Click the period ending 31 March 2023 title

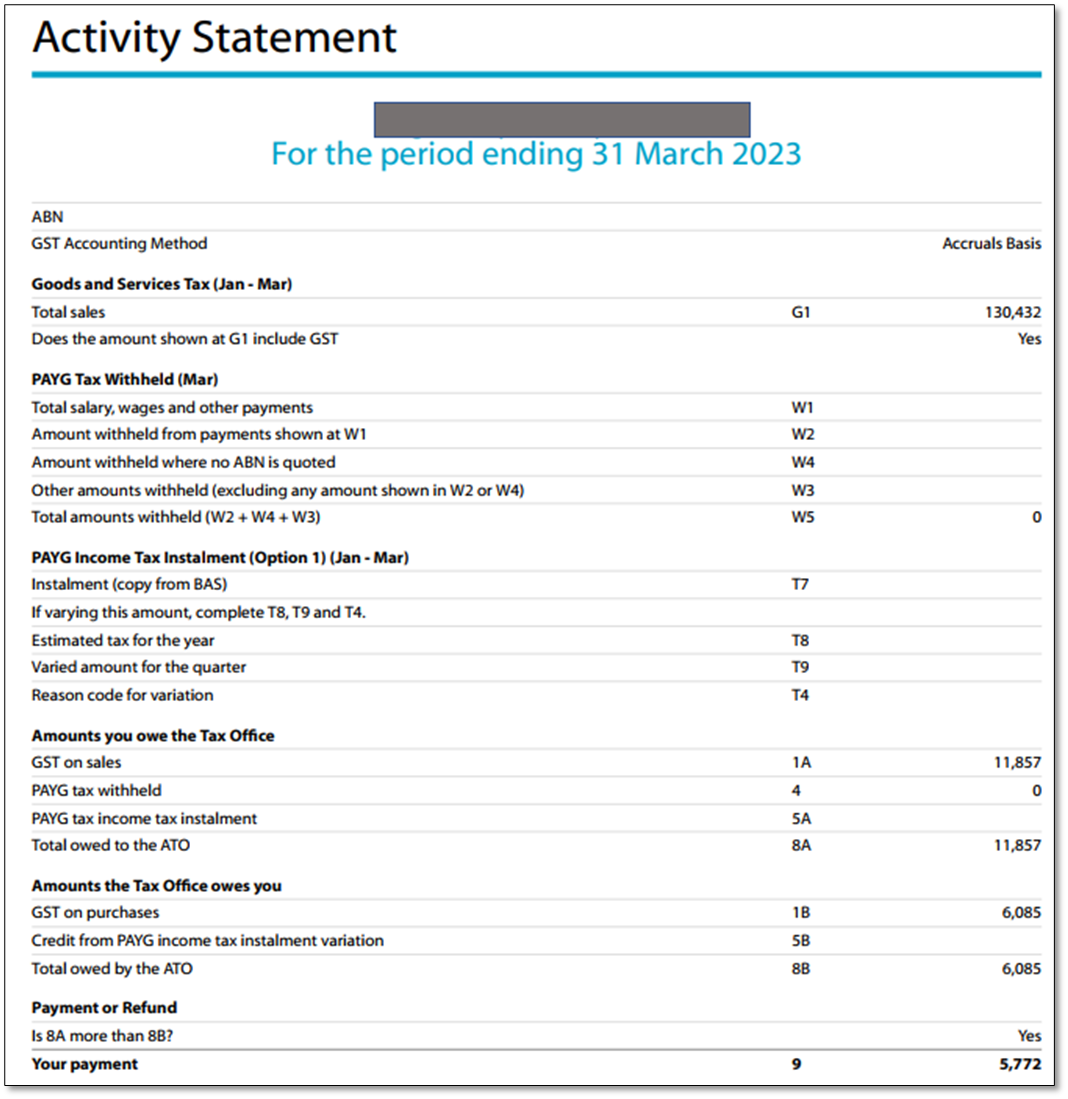[536, 154]
